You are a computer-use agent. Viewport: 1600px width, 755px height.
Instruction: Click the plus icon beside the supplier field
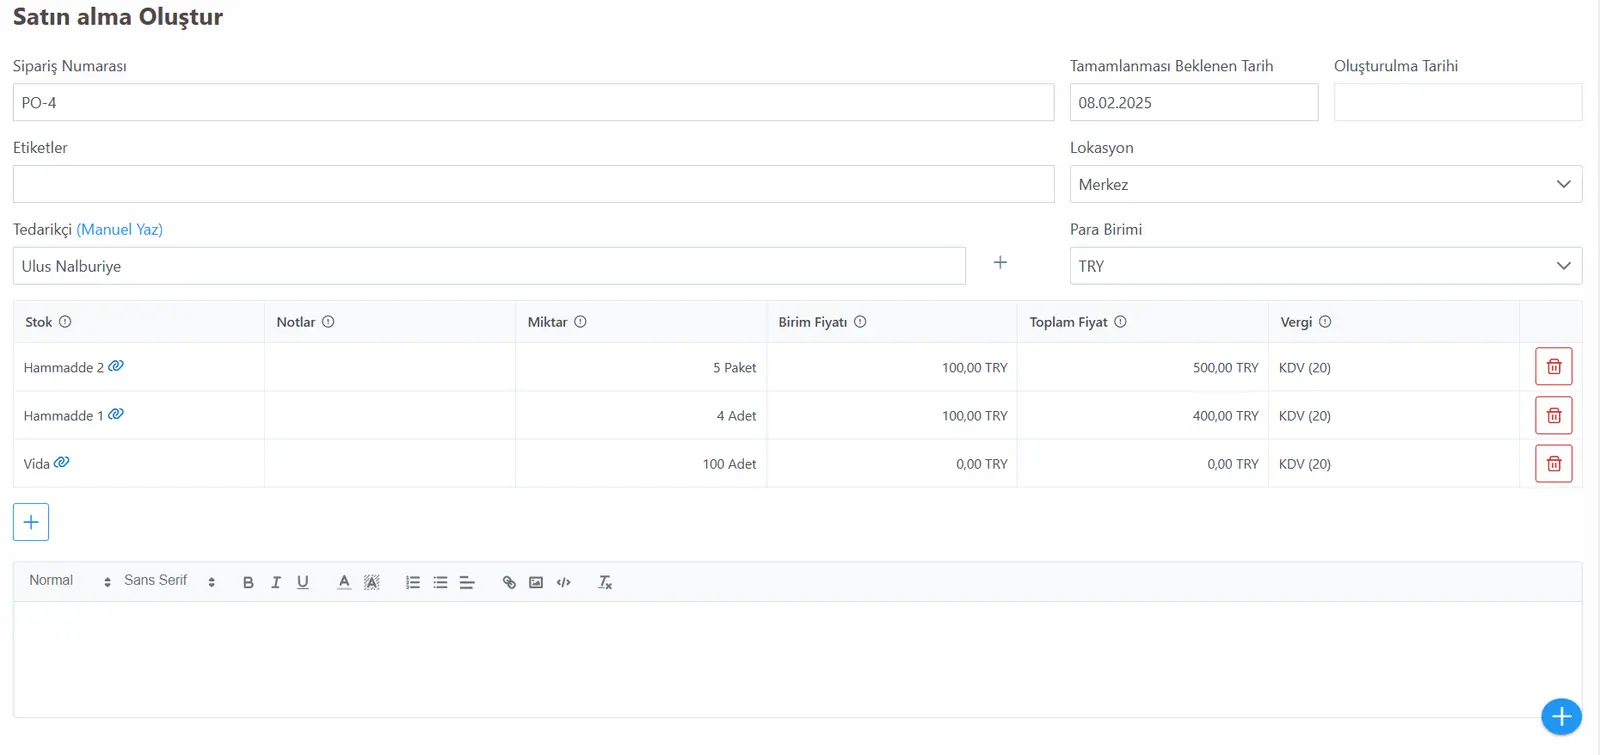(1000, 263)
